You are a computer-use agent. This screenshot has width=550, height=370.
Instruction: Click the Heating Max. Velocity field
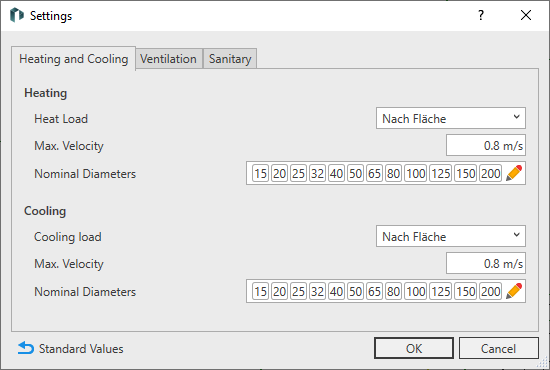pyautogui.click(x=486, y=145)
